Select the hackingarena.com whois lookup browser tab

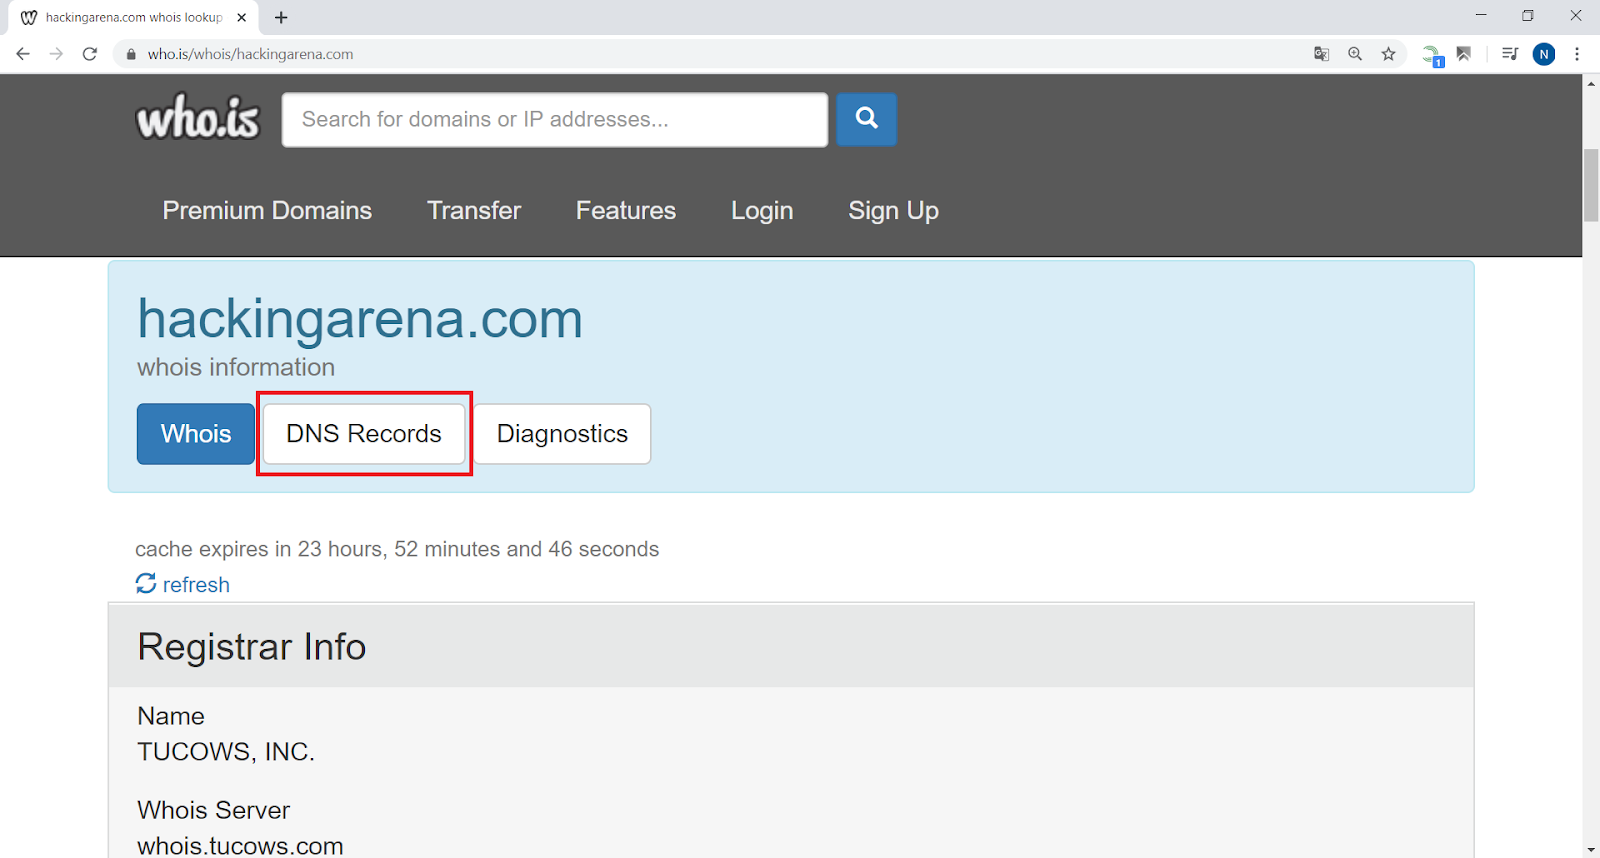(134, 17)
